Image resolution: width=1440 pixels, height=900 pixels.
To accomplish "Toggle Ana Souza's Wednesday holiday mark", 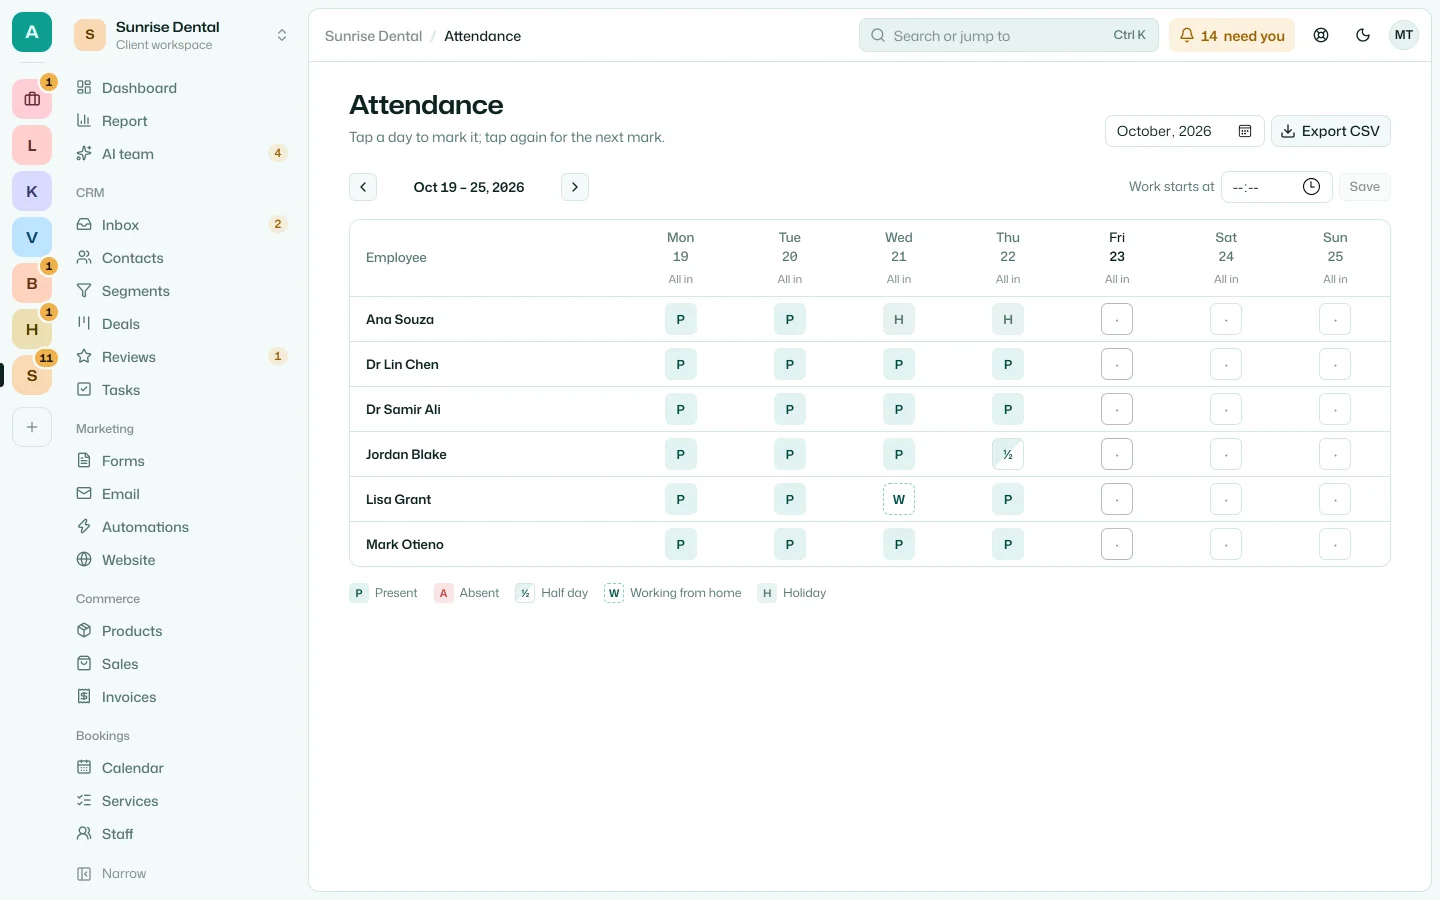I will click(x=899, y=319).
